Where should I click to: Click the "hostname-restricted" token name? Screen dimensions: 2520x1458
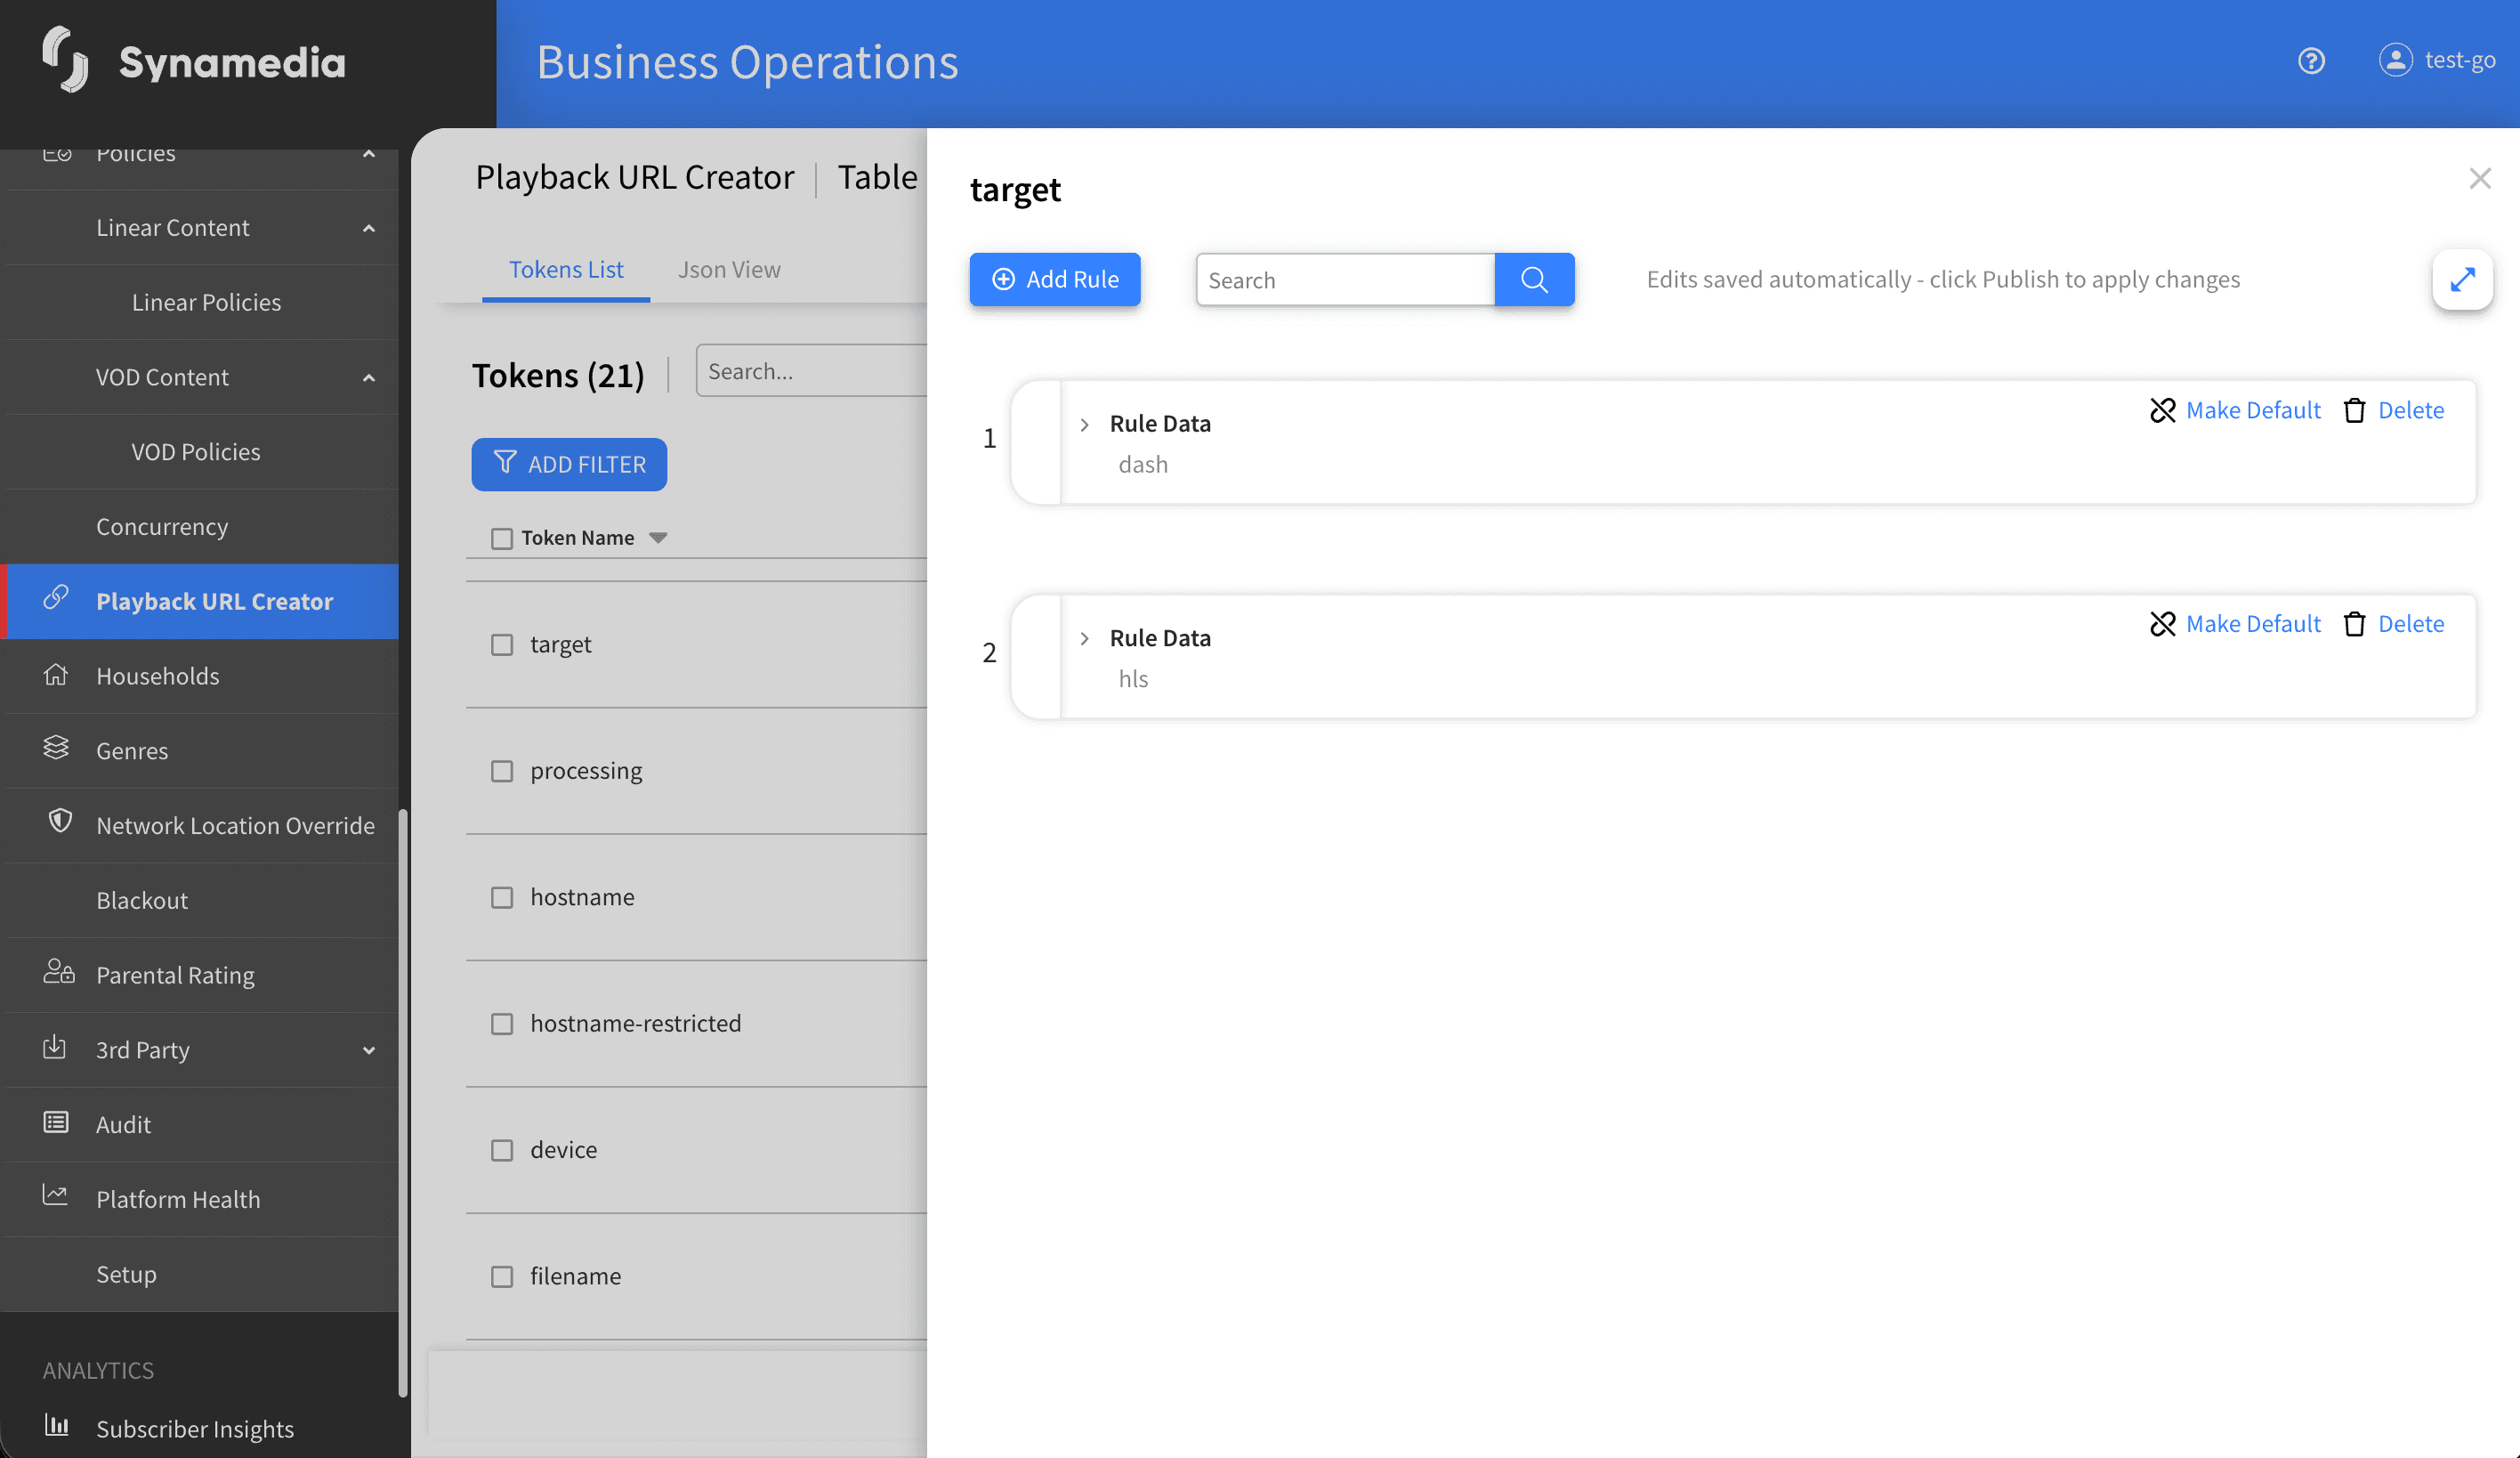[x=636, y=1024]
